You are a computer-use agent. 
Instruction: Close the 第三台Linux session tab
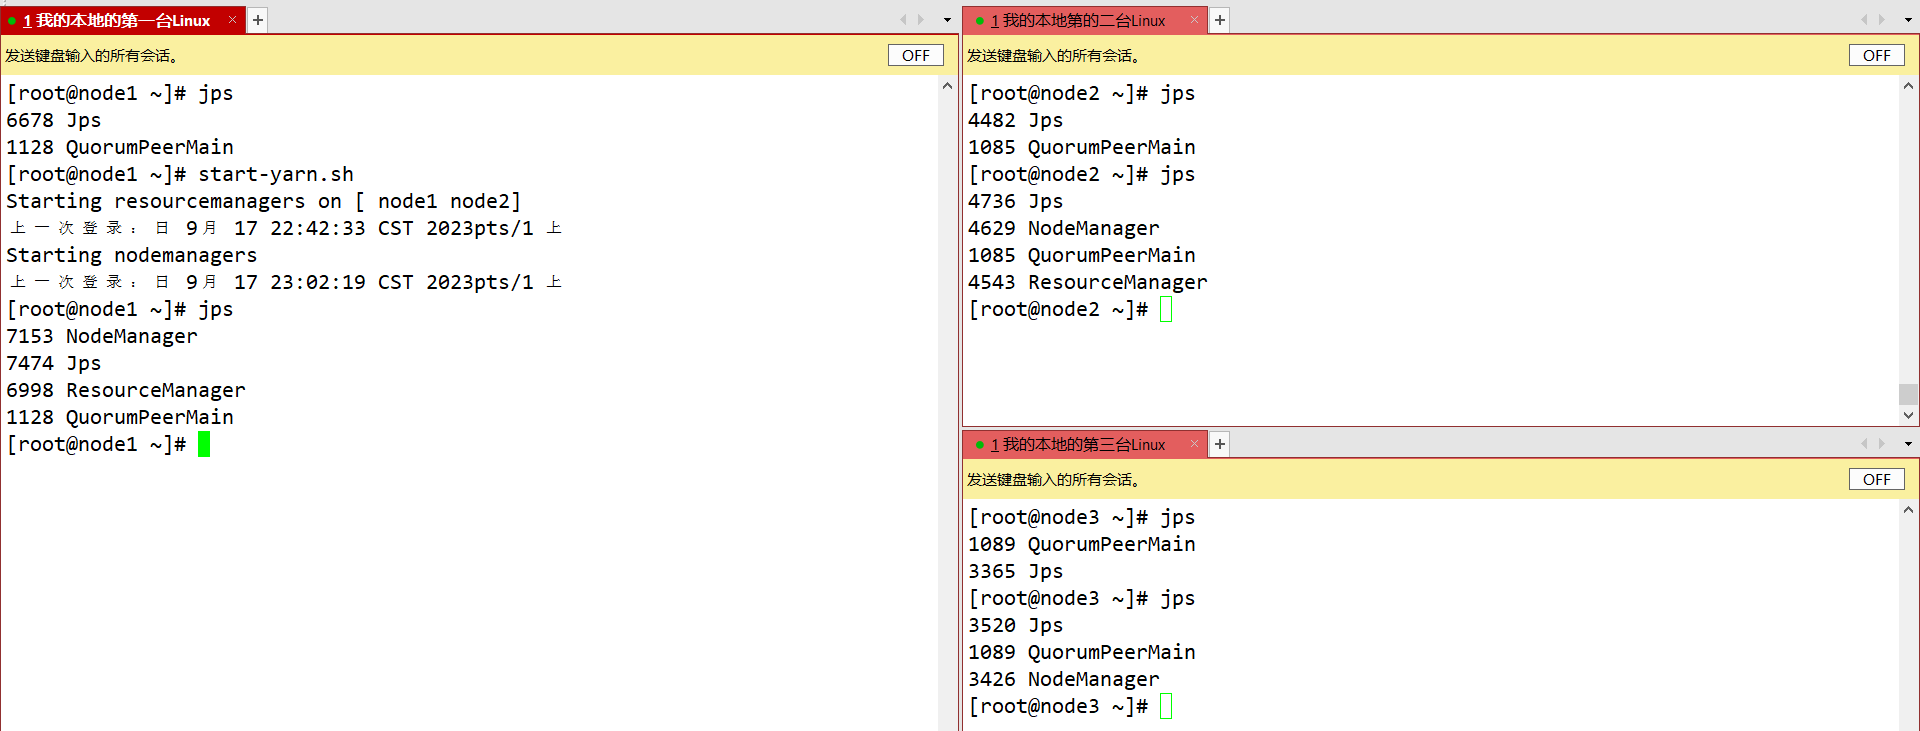1194,444
